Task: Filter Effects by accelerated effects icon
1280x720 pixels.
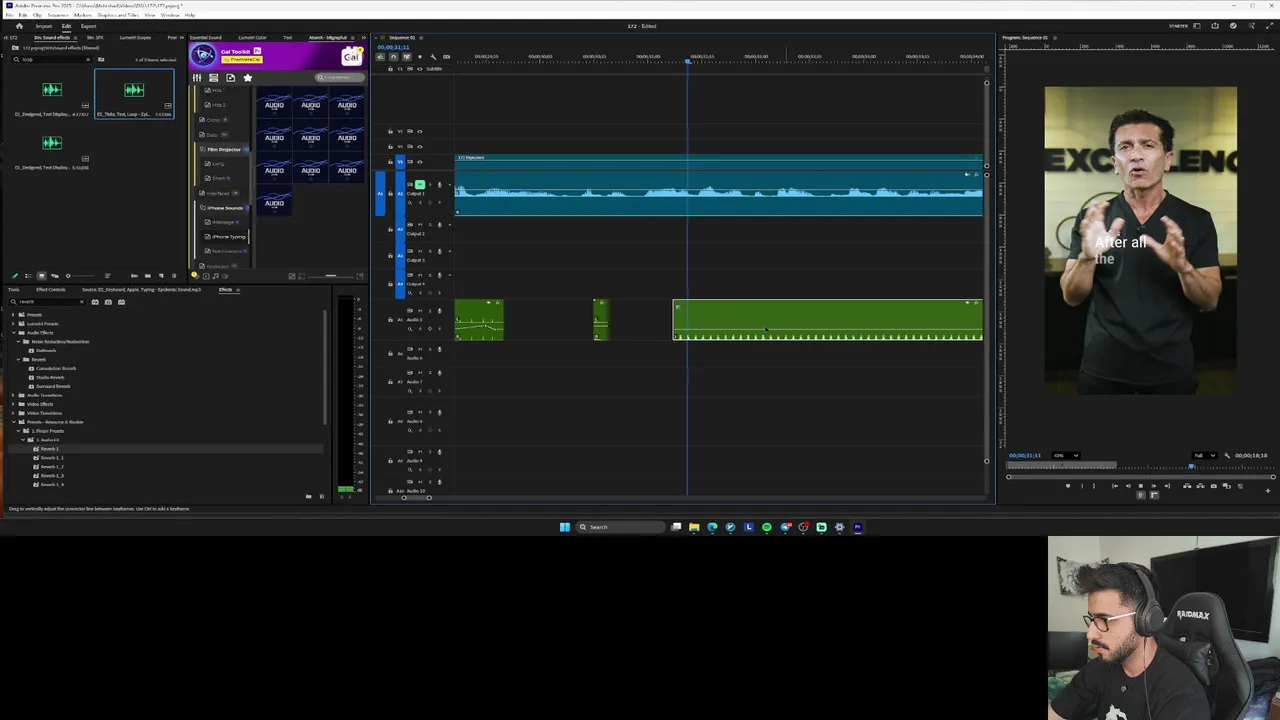Action: click(x=95, y=302)
